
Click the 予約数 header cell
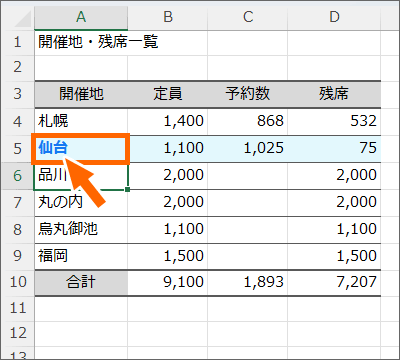point(248,94)
